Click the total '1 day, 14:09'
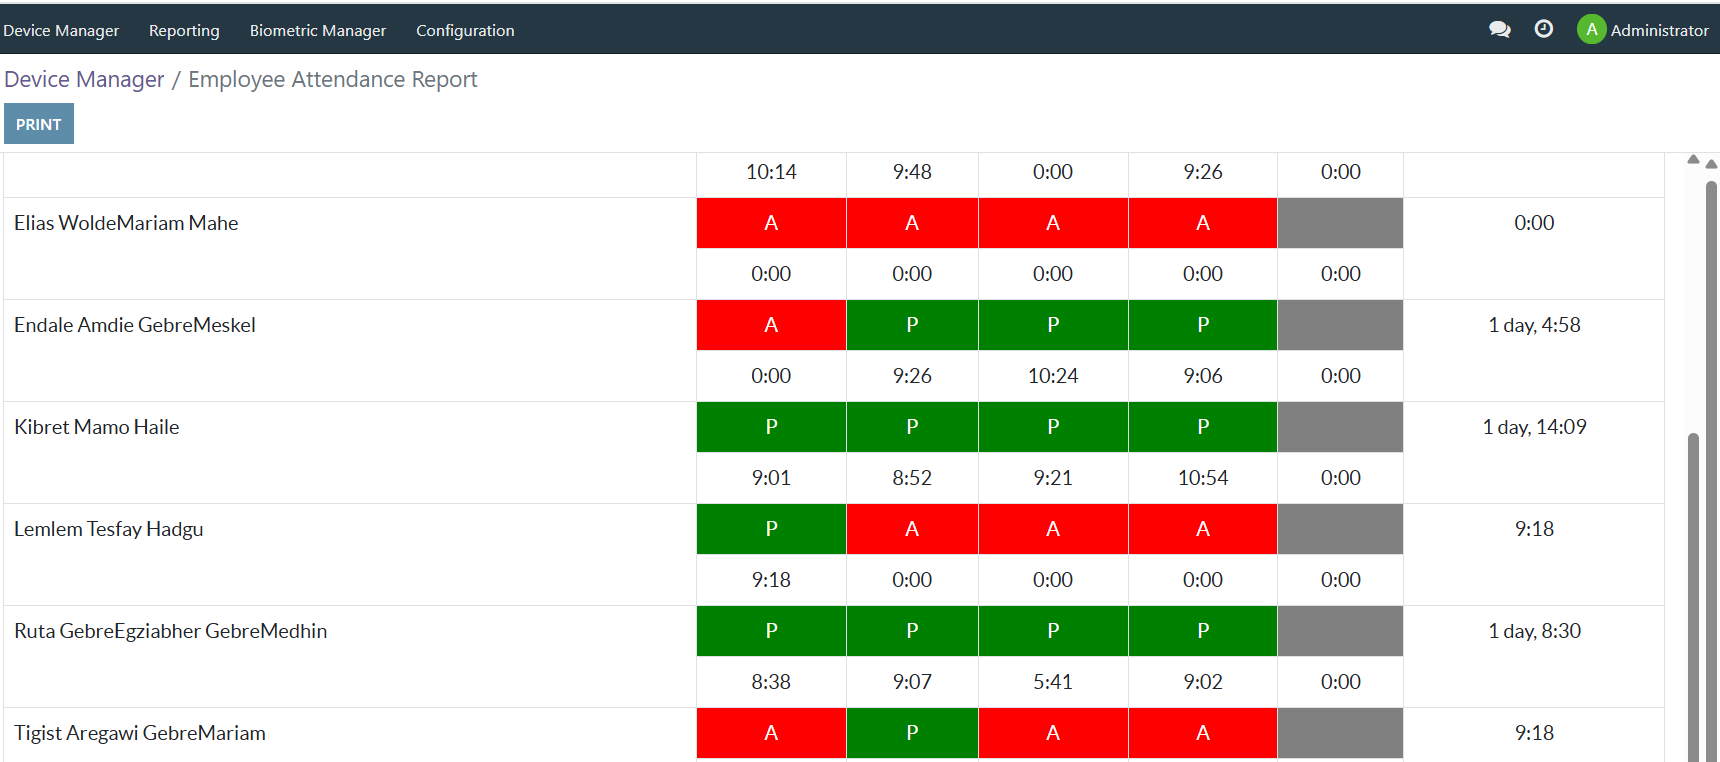1720x762 pixels. [x=1534, y=427]
